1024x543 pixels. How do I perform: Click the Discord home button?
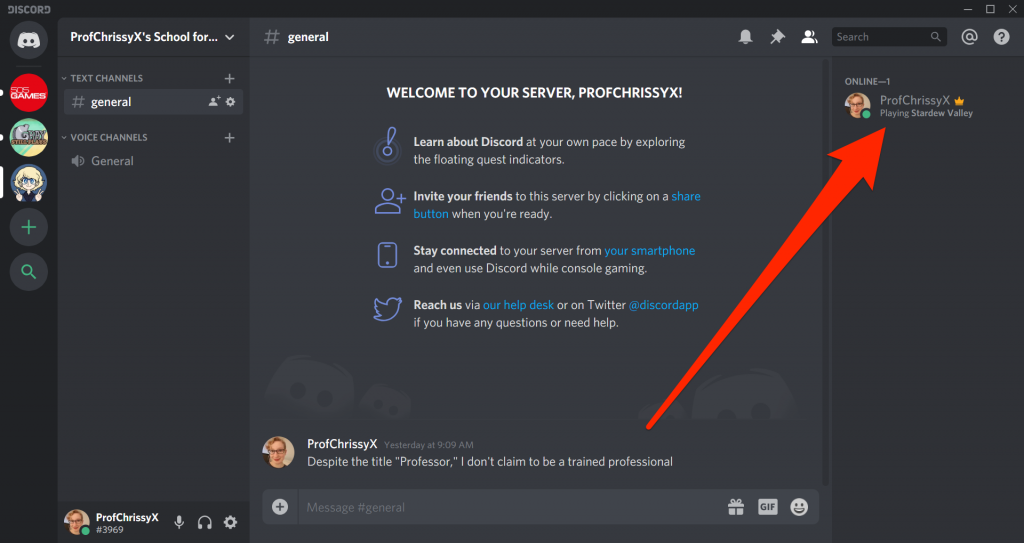28,40
